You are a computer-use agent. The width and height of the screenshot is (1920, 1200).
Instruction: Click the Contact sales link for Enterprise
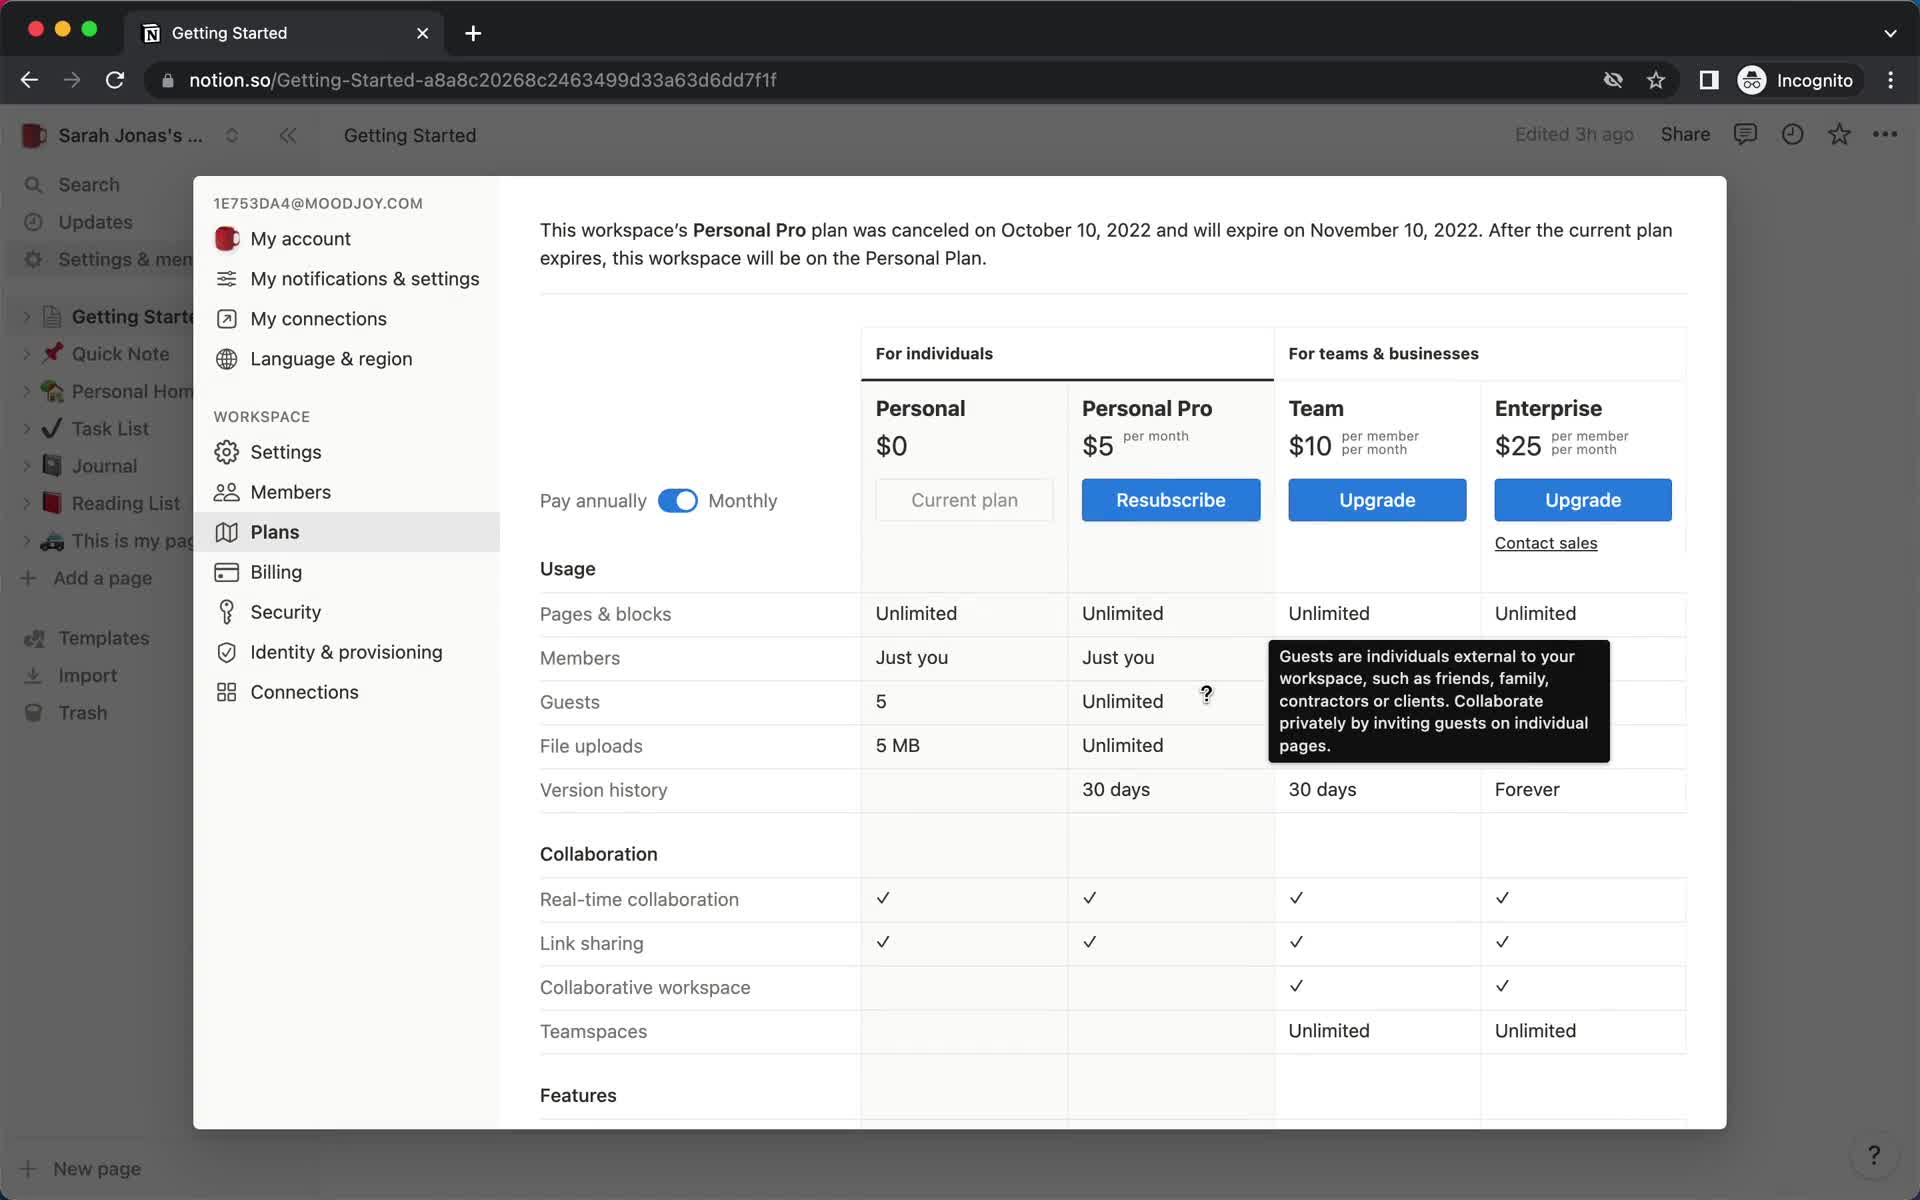(1545, 543)
